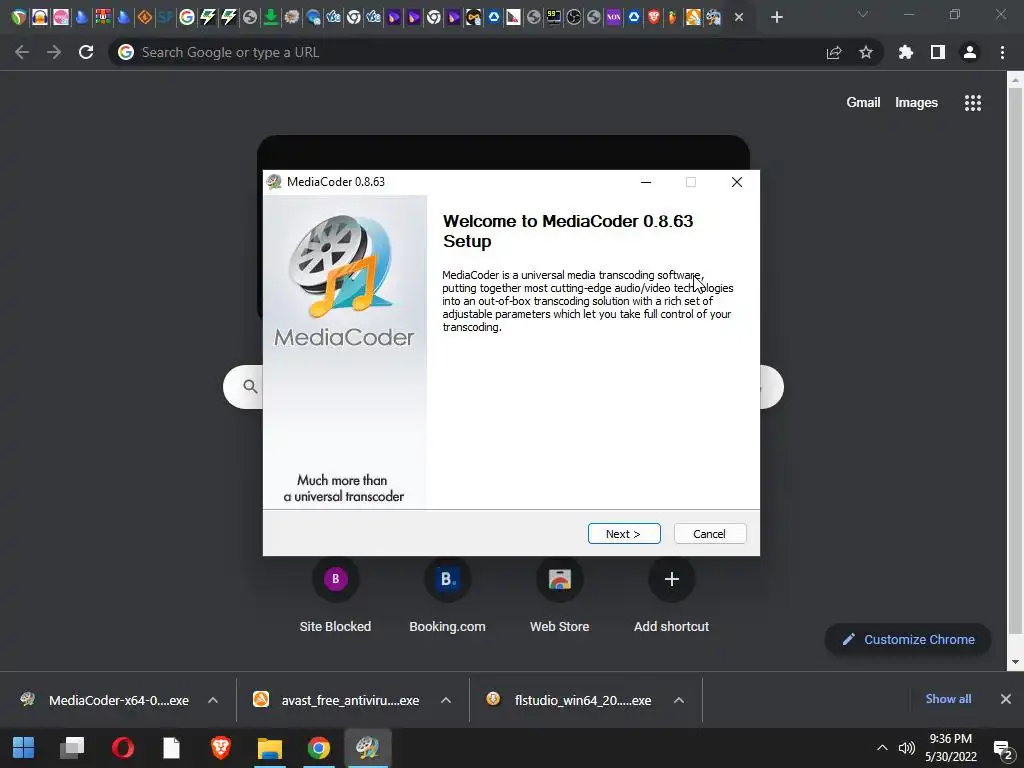Switch to the green download arrow tab
The height and width of the screenshot is (768, 1024).
pyautogui.click(x=270, y=17)
